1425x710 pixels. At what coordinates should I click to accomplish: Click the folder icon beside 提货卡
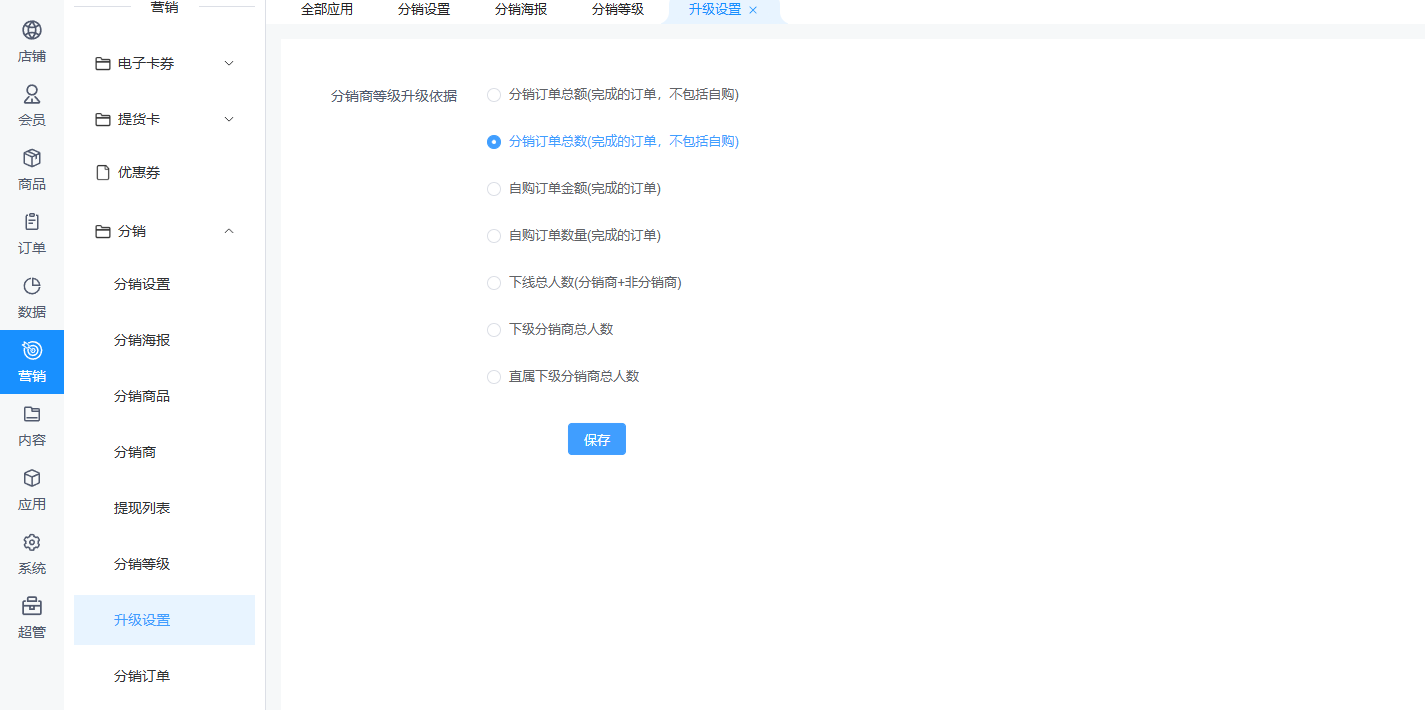pyautogui.click(x=102, y=119)
